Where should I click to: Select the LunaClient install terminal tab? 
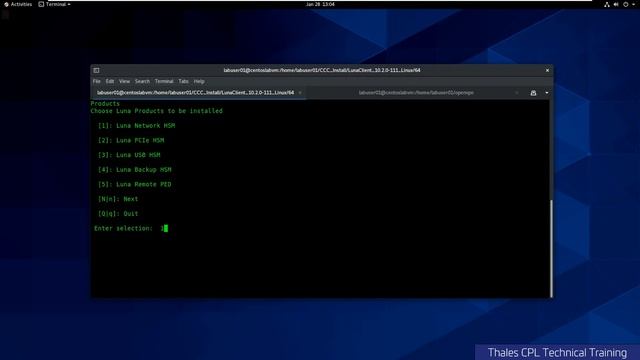point(196,93)
